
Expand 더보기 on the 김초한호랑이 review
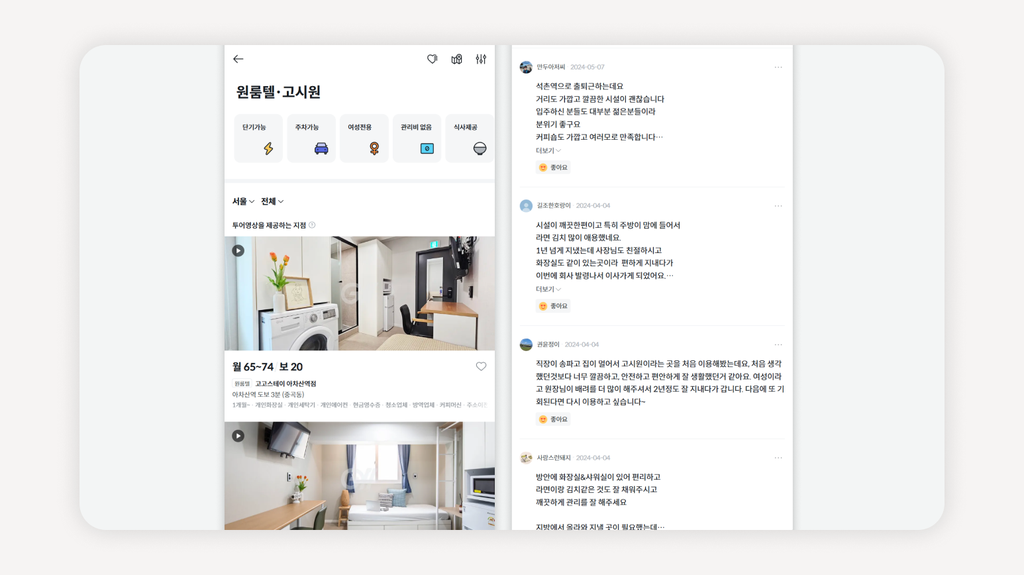click(x=548, y=289)
